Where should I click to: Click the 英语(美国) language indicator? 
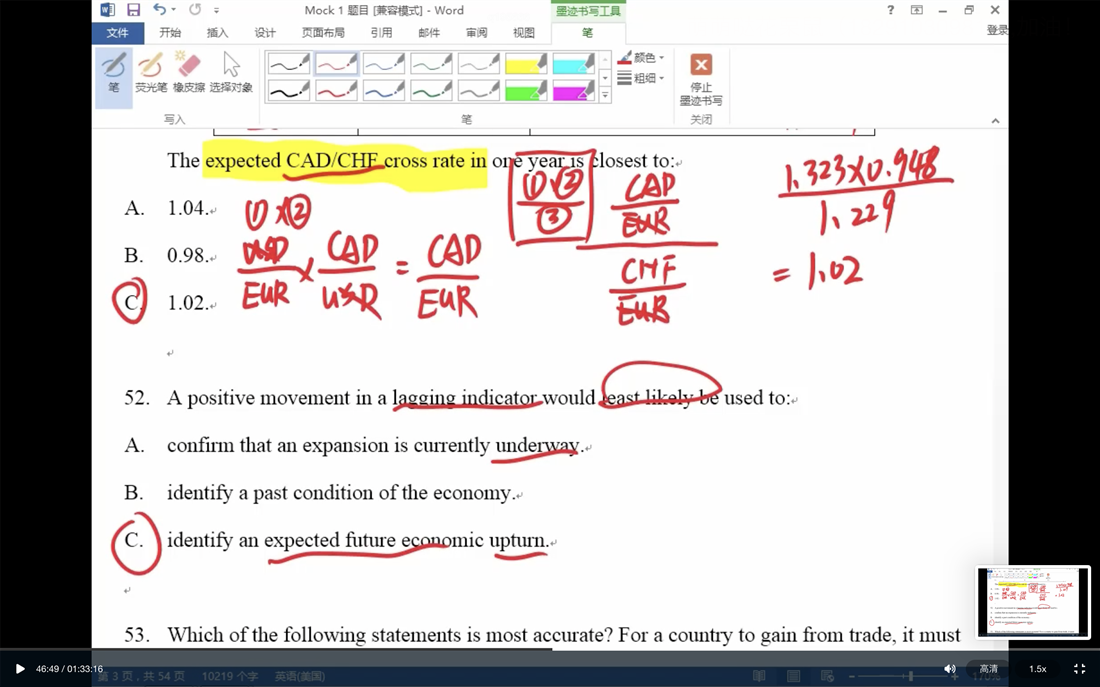click(x=300, y=676)
